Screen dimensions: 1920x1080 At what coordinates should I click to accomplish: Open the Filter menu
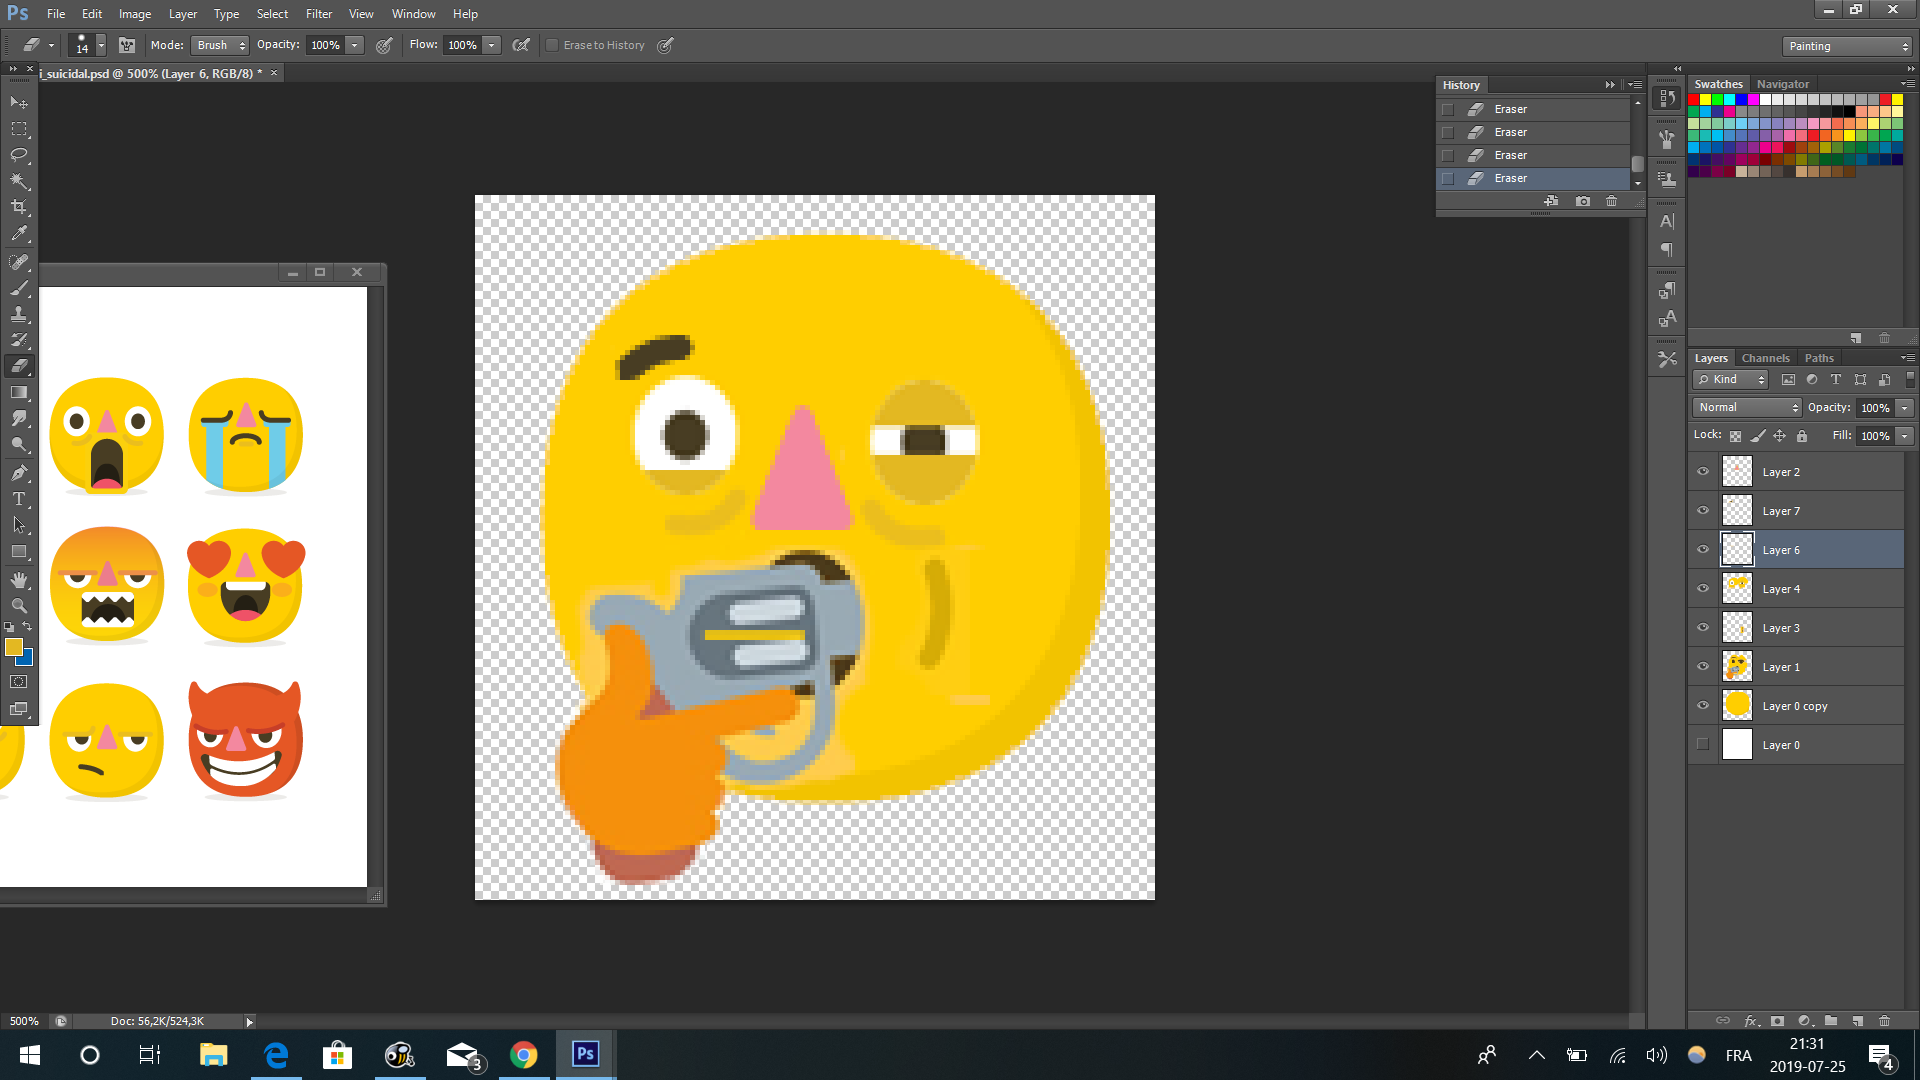(x=319, y=14)
